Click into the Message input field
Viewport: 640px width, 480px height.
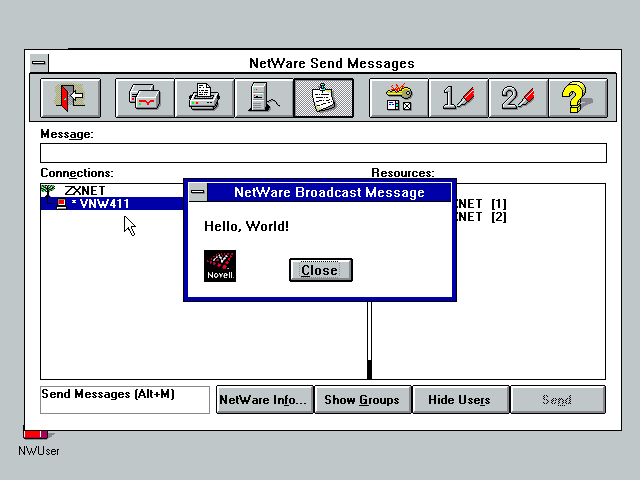click(323, 153)
